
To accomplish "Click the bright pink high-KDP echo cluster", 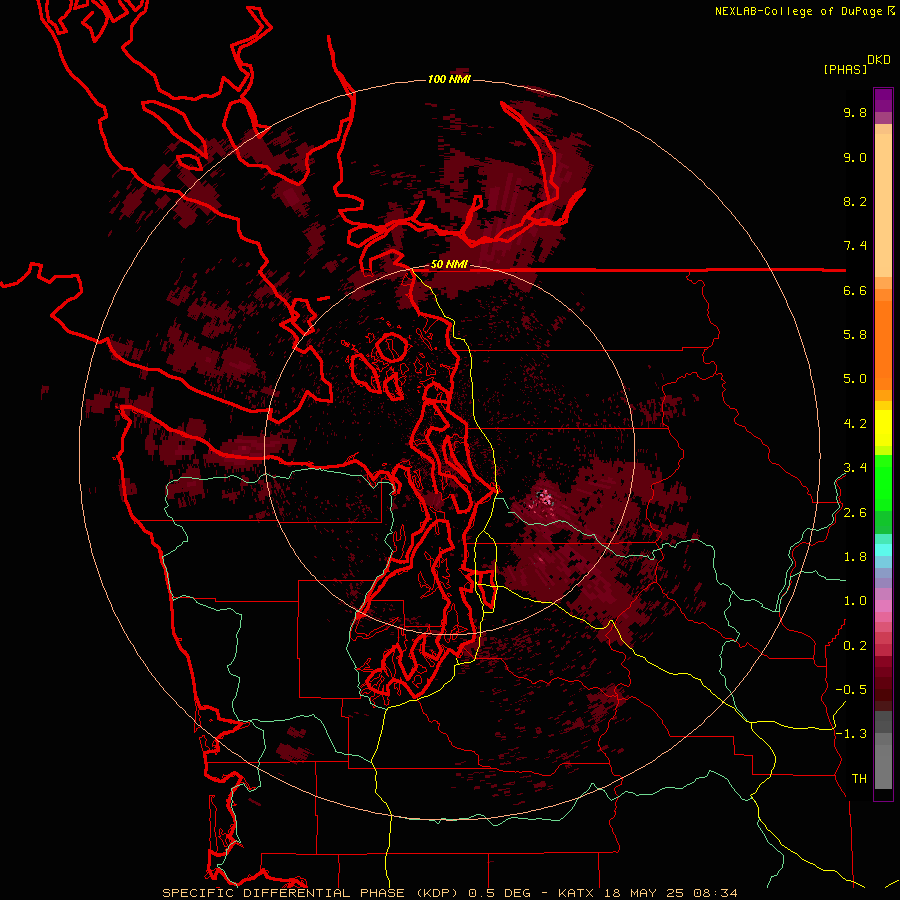I will pyautogui.click(x=544, y=496).
